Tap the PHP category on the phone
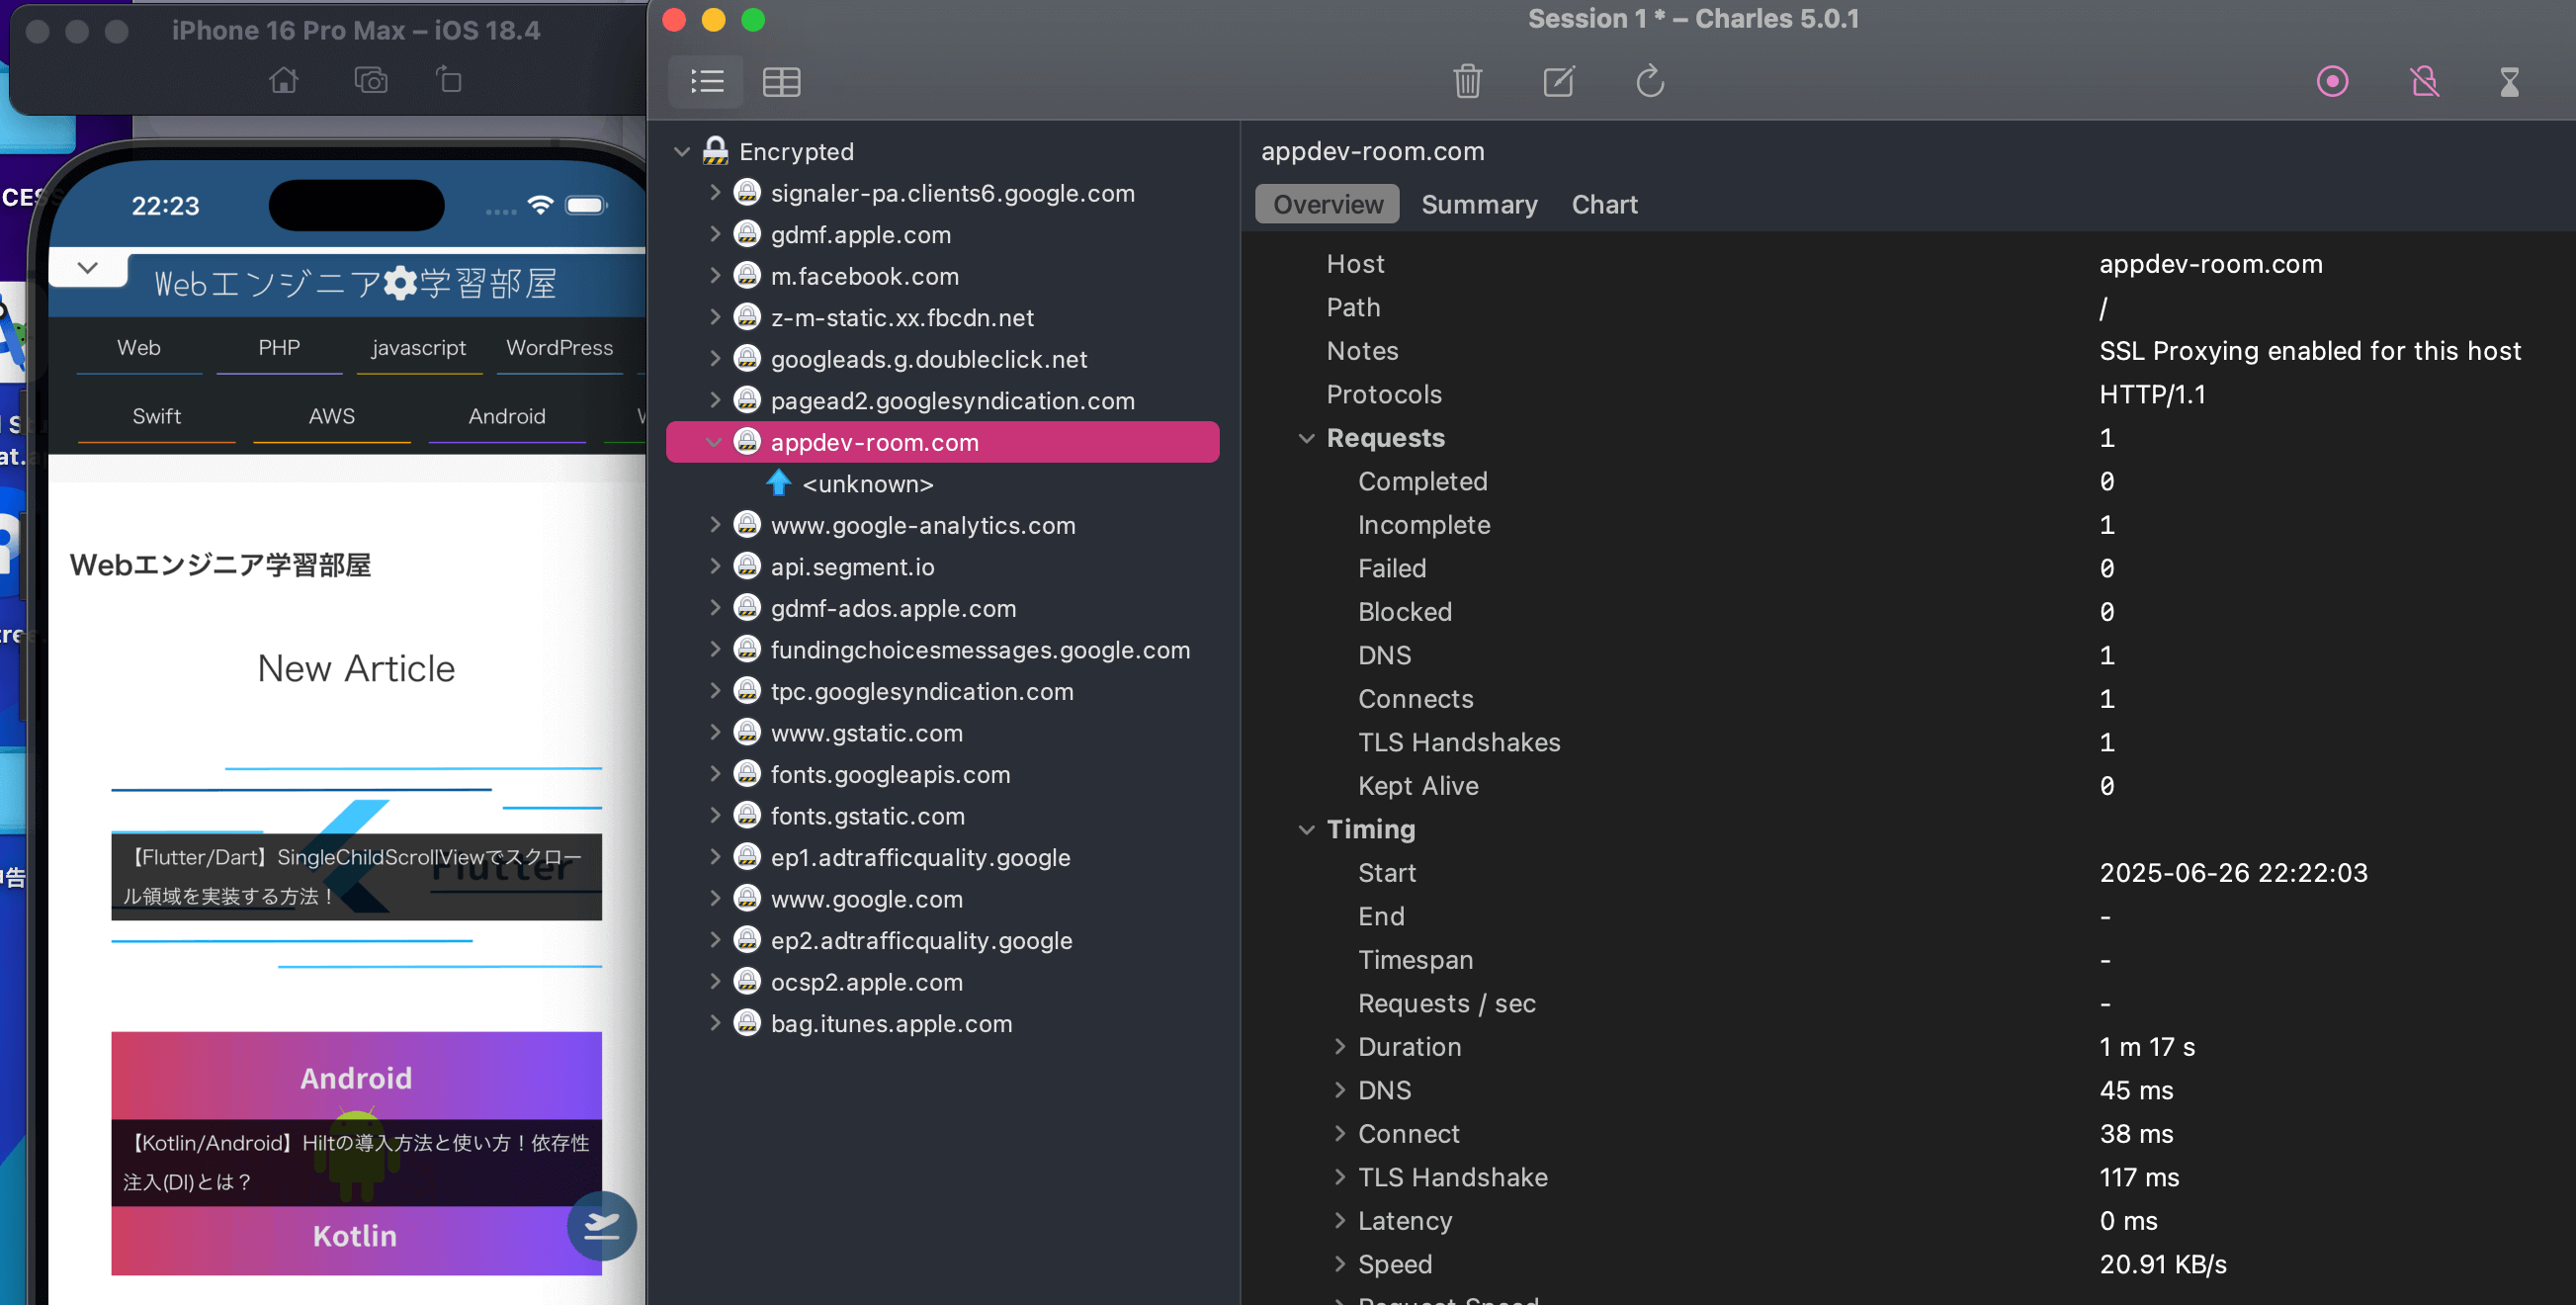 pos(279,348)
